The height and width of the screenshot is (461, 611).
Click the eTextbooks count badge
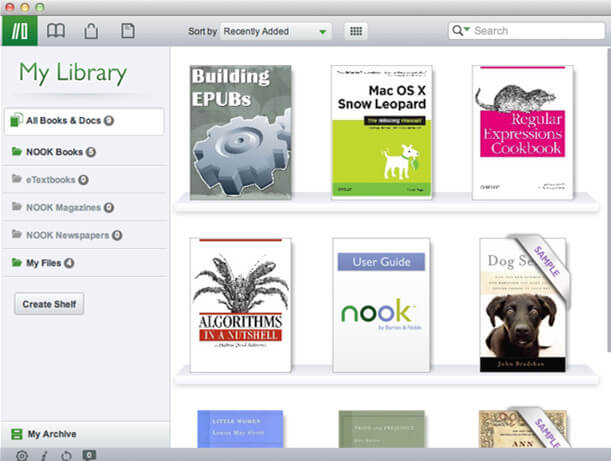coord(83,180)
